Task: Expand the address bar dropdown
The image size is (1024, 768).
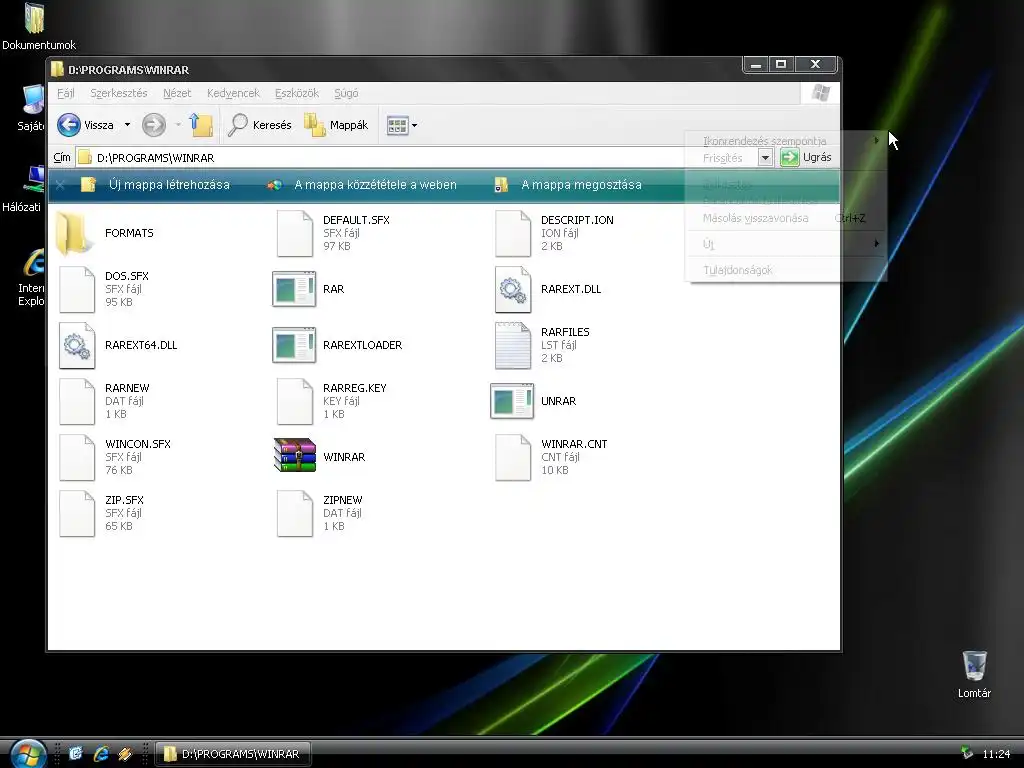Action: pos(765,157)
